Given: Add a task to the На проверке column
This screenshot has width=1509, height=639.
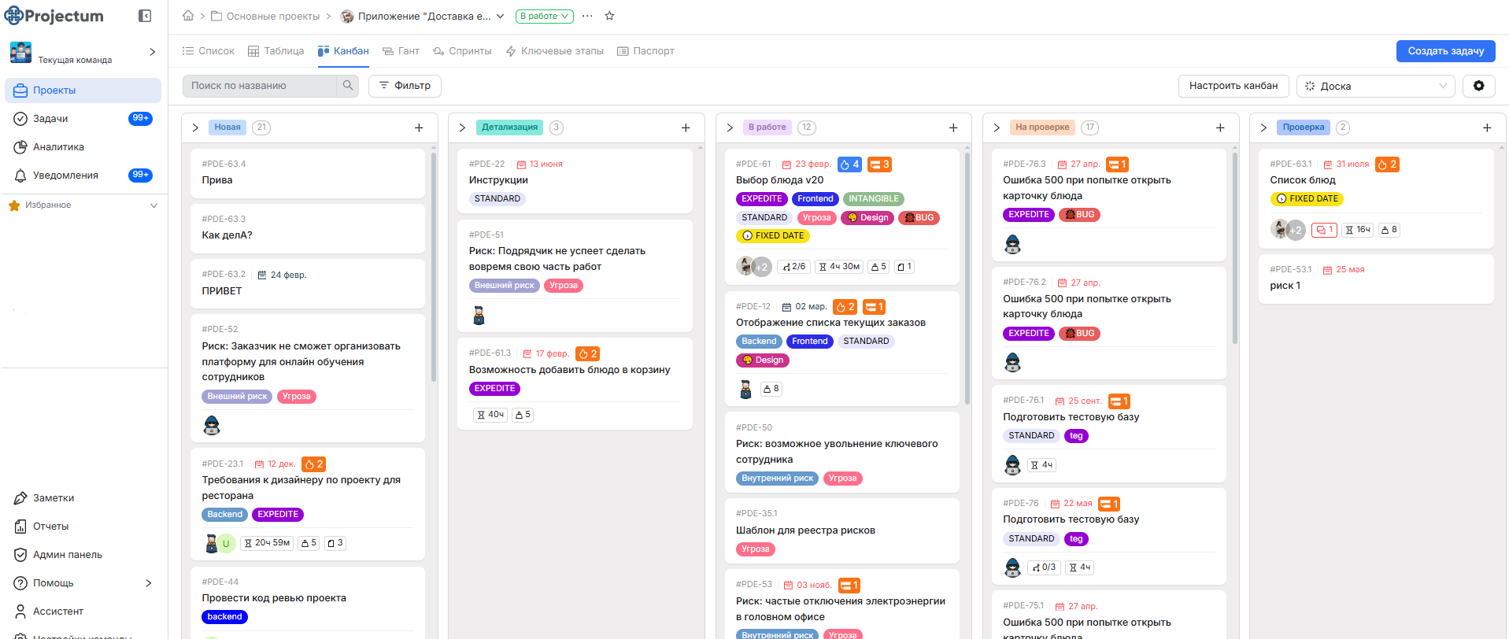Looking at the screenshot, I should 1220,128.
